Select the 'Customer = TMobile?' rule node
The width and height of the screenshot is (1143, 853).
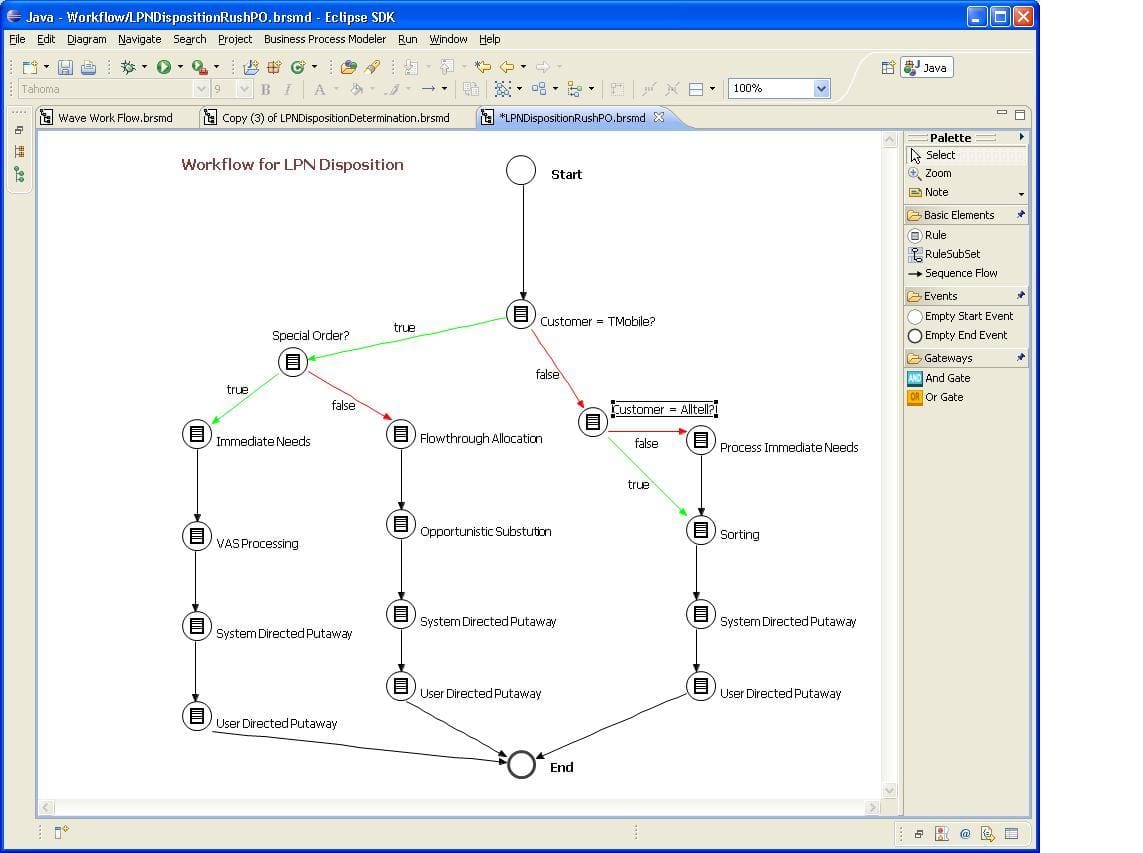coord(520,314)
